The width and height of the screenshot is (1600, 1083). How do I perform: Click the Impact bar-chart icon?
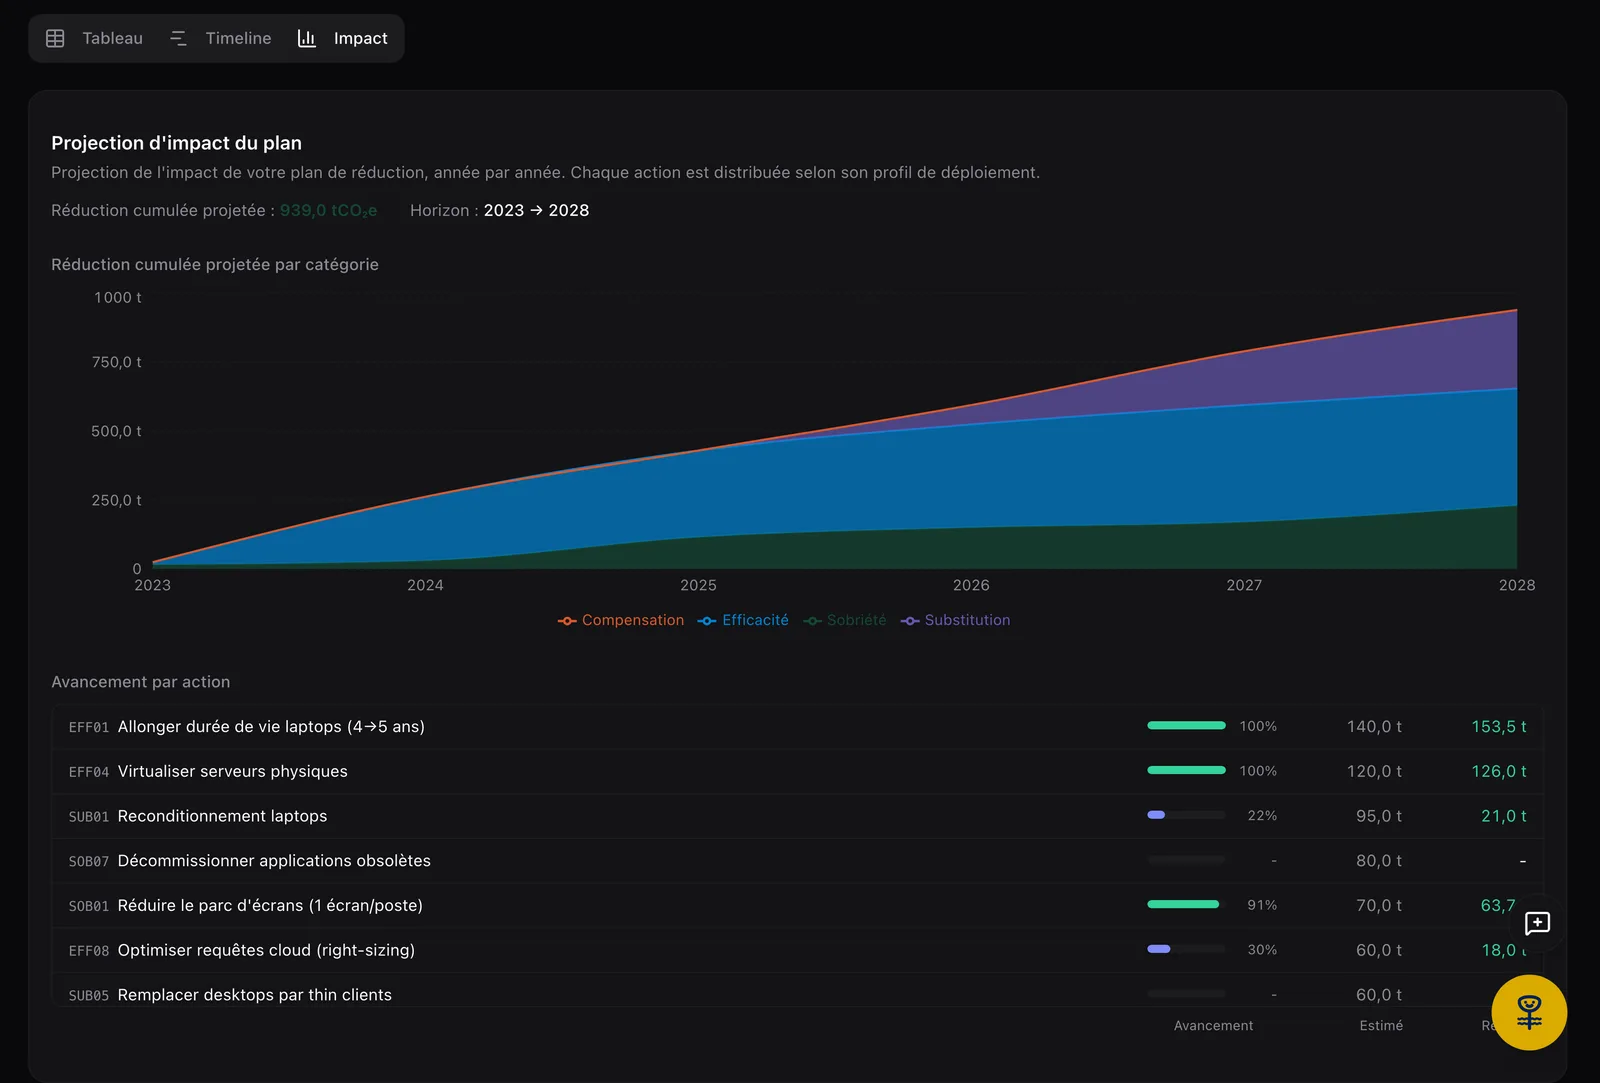coord(307,38)
